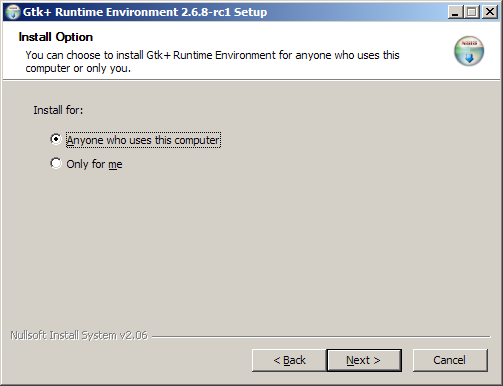Screen dimensions: 503x386
Task: Click the 'Install for:' label
Action: tap(58, 110)
